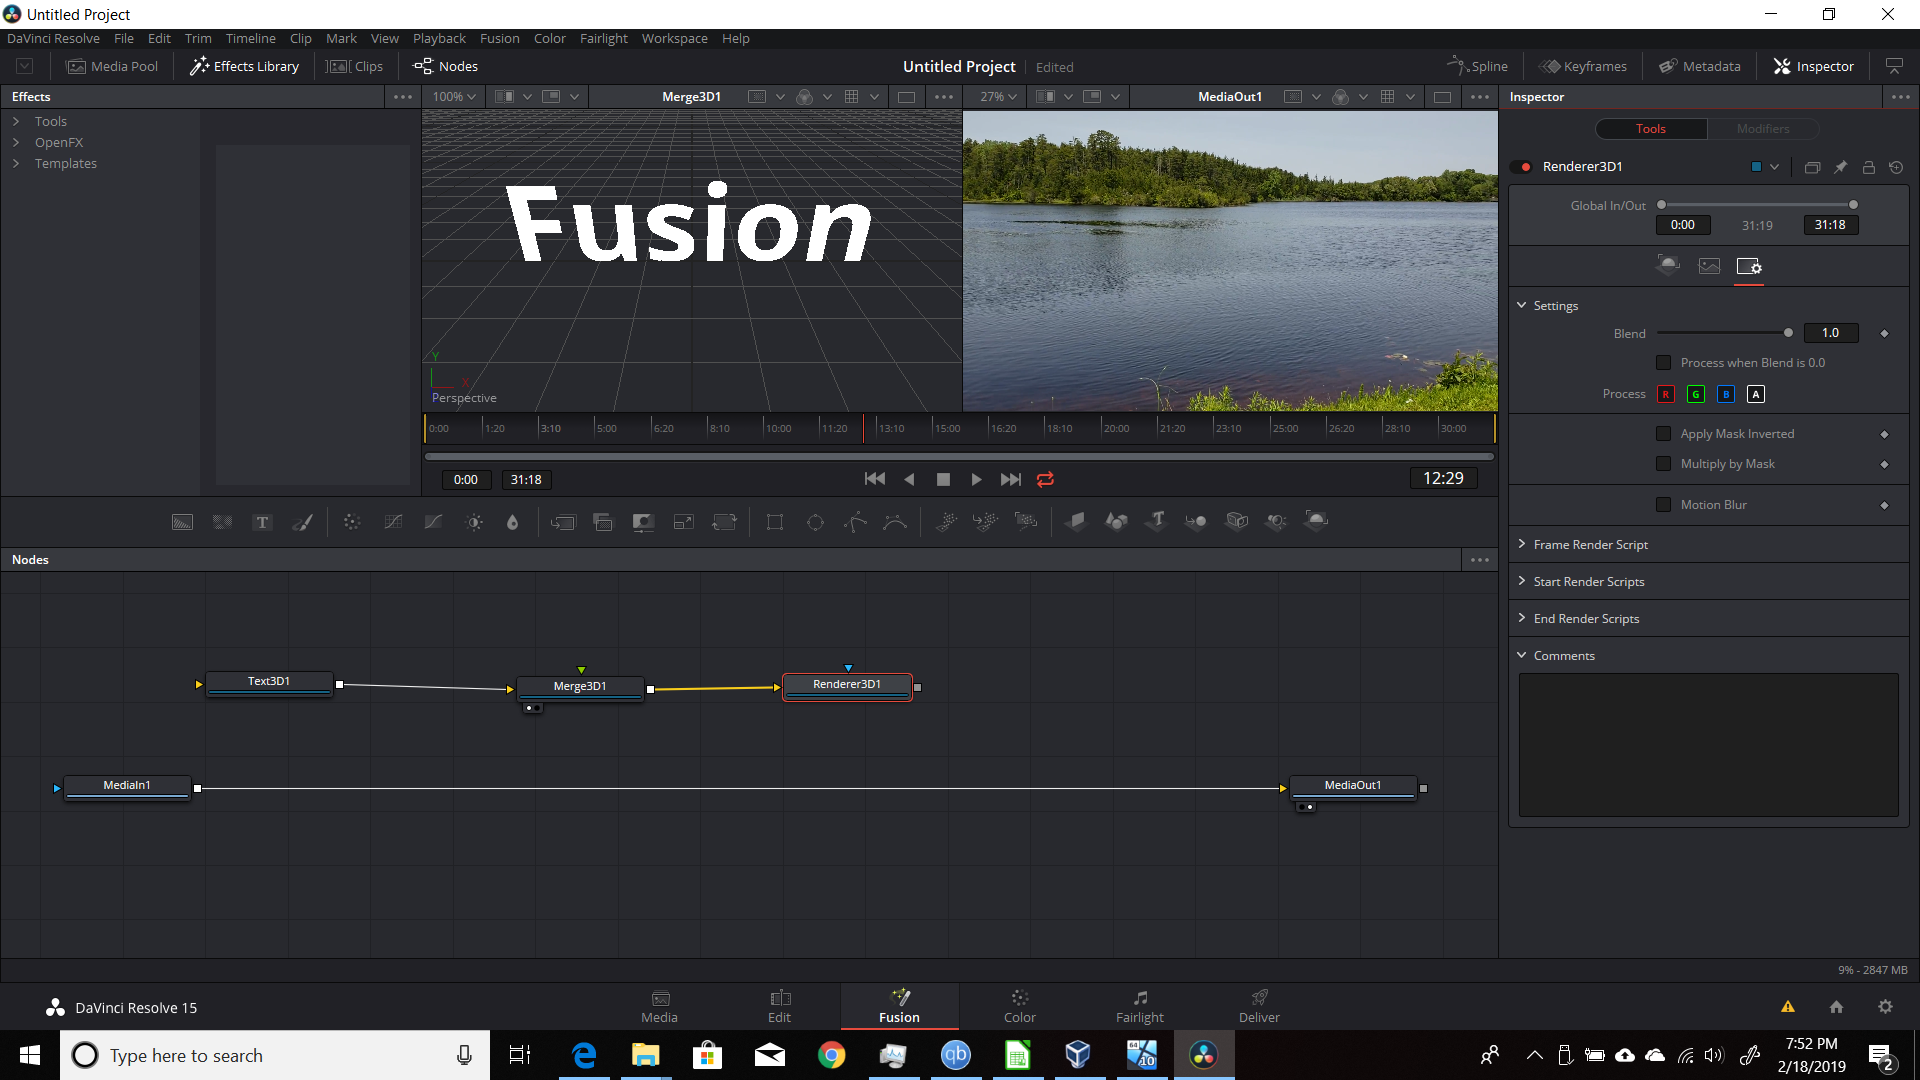Add a Resize node from toolbar
Screen dimensions: 1920x1080
tap(684, 522)
